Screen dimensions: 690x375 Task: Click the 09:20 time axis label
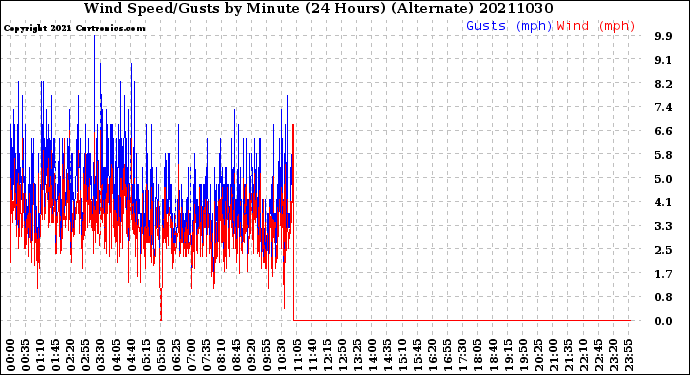(251, 355)
